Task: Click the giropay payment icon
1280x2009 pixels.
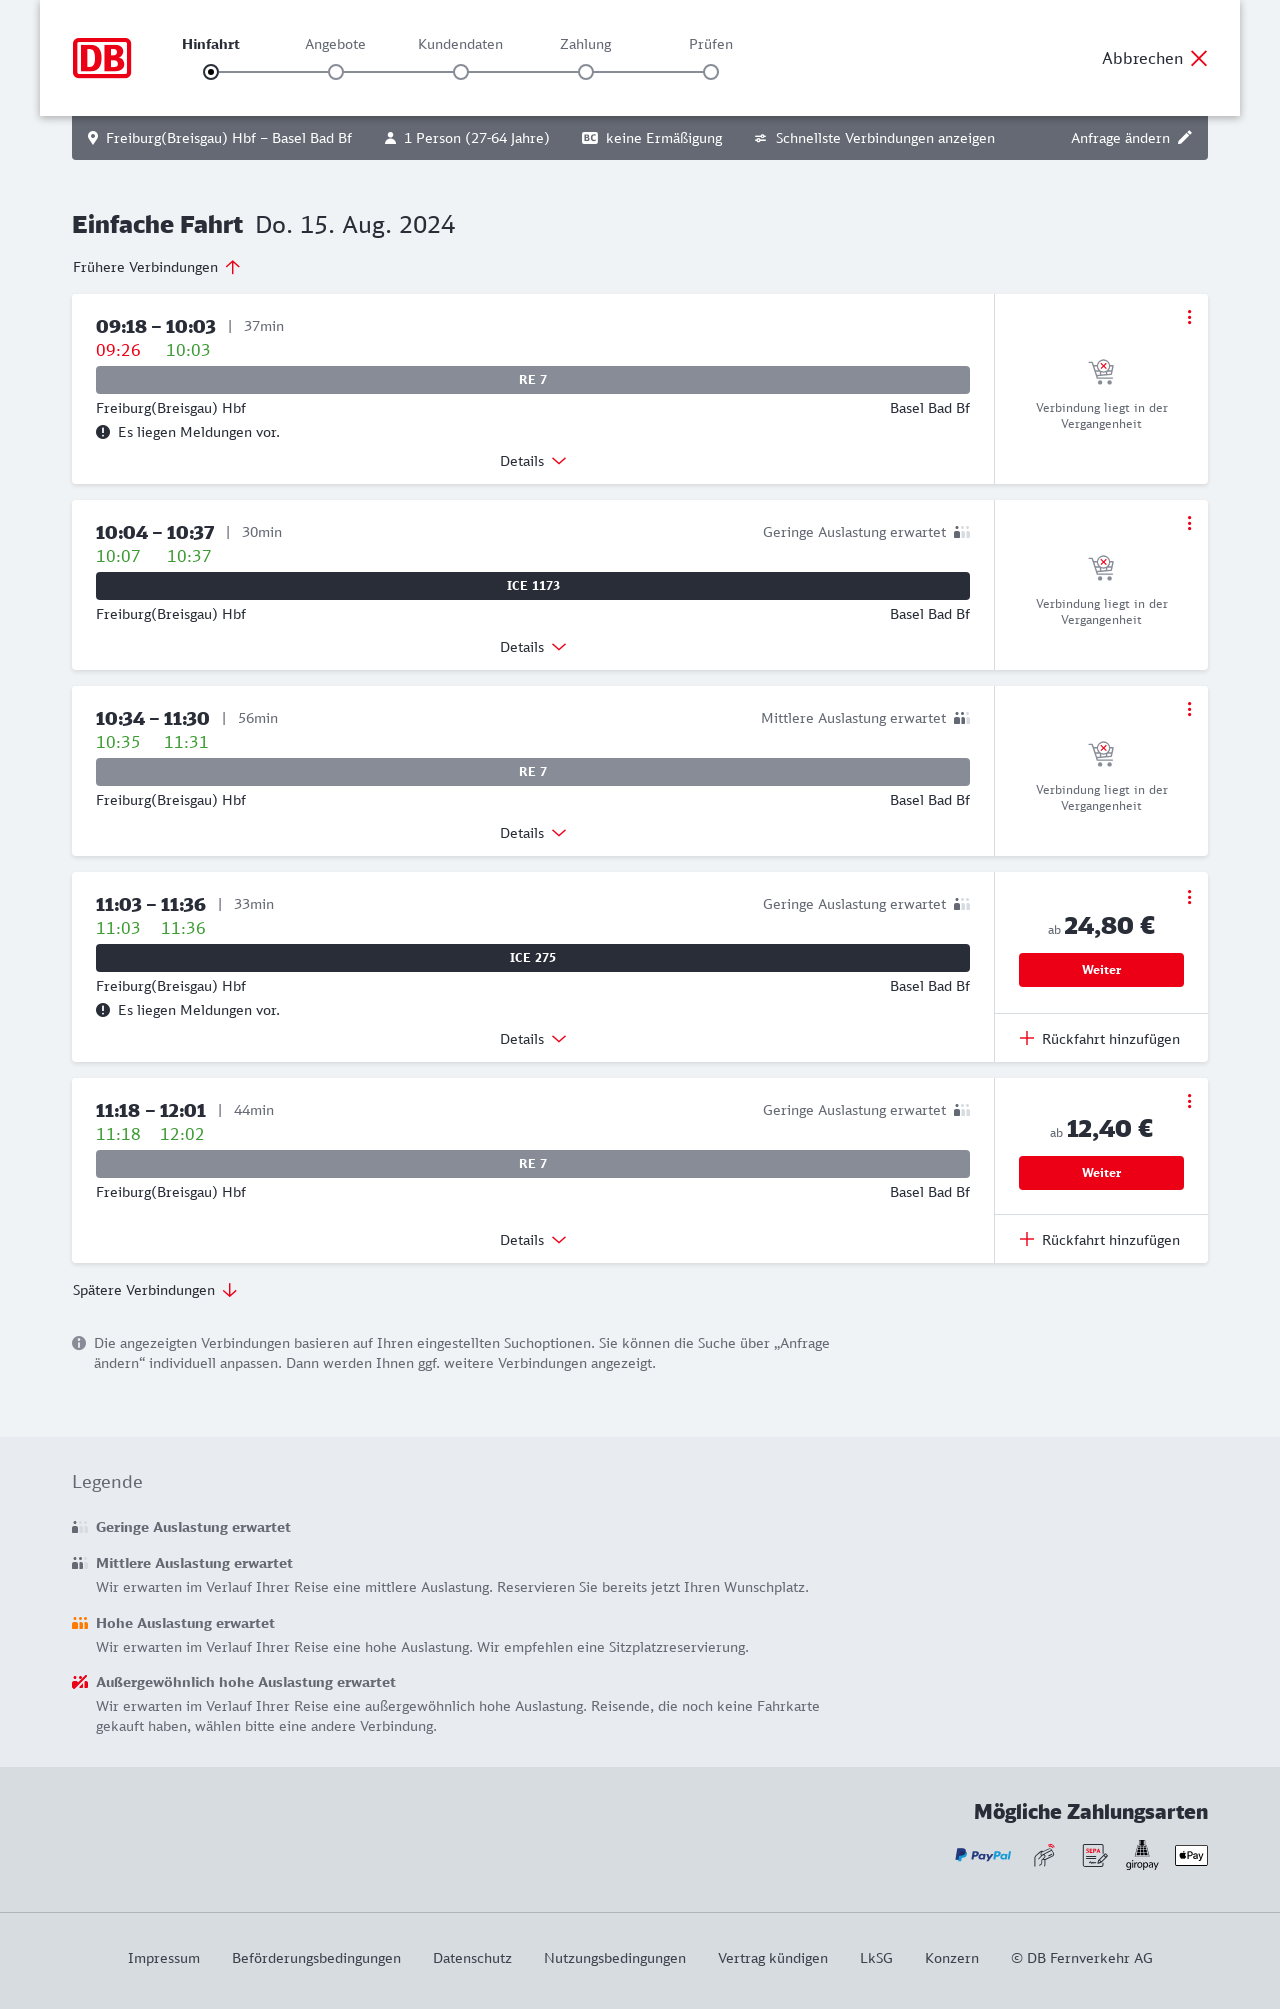Action: pos(1142,1855)
